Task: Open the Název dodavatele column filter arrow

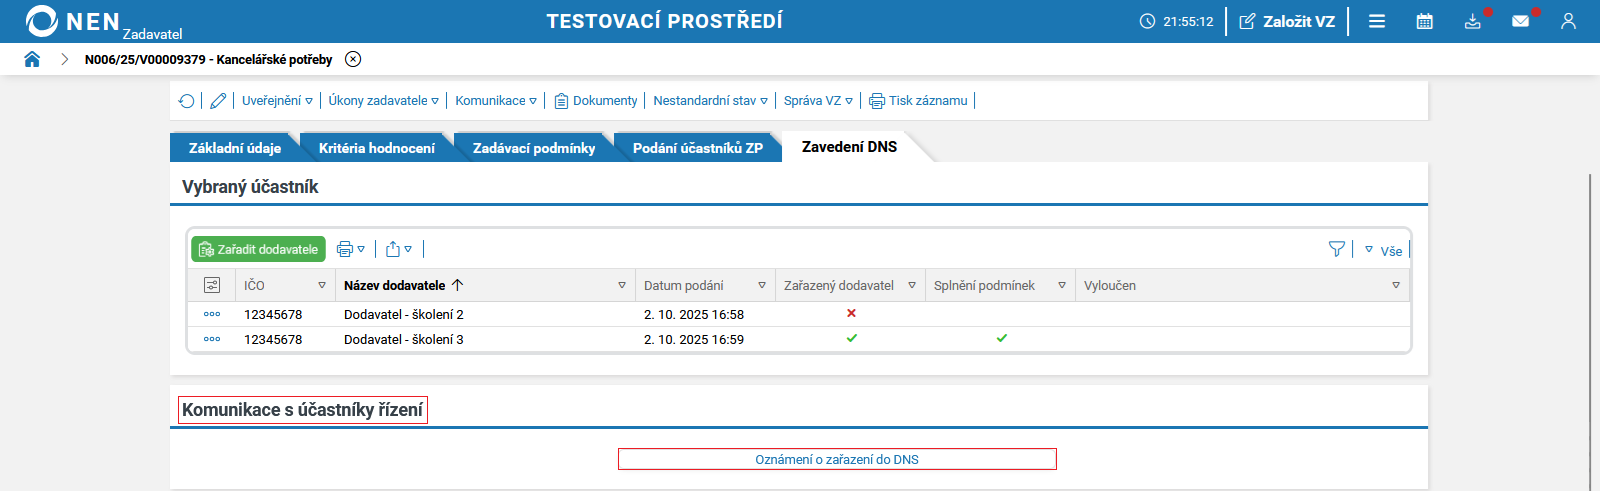Action: 622,285
